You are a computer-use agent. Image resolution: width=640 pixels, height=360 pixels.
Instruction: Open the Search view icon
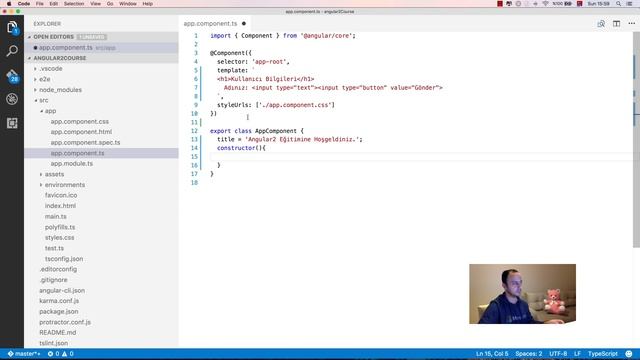(x=12, y=51)
